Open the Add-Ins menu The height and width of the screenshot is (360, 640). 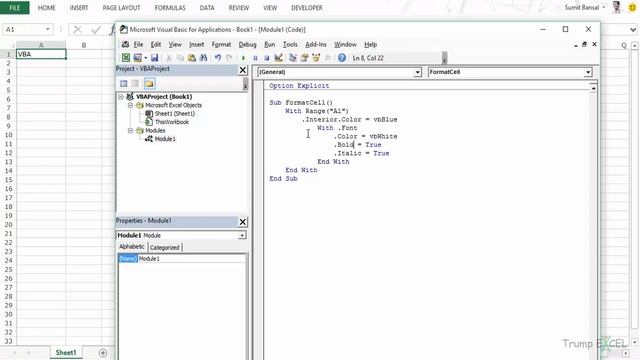(316, 44)
